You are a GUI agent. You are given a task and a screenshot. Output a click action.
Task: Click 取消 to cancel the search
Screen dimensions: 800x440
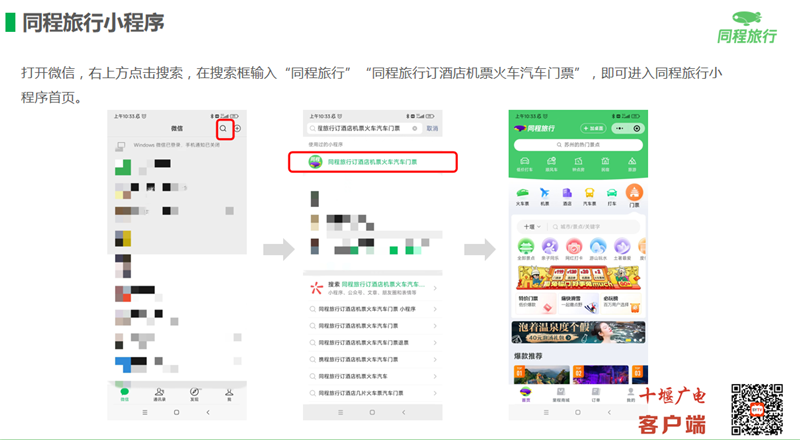point(432,129)
